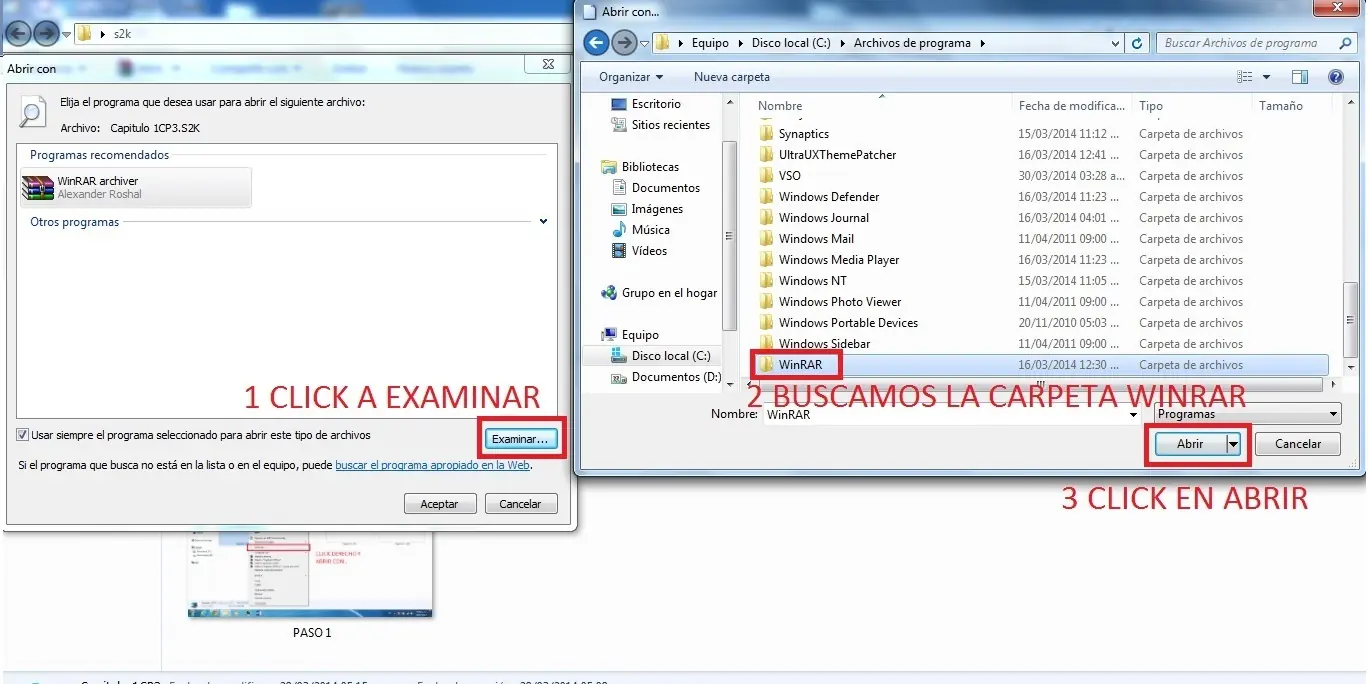Screen dimensions: 1368x684
Task: Sort by Fecha de modificación column
Action: point(1072,105)
